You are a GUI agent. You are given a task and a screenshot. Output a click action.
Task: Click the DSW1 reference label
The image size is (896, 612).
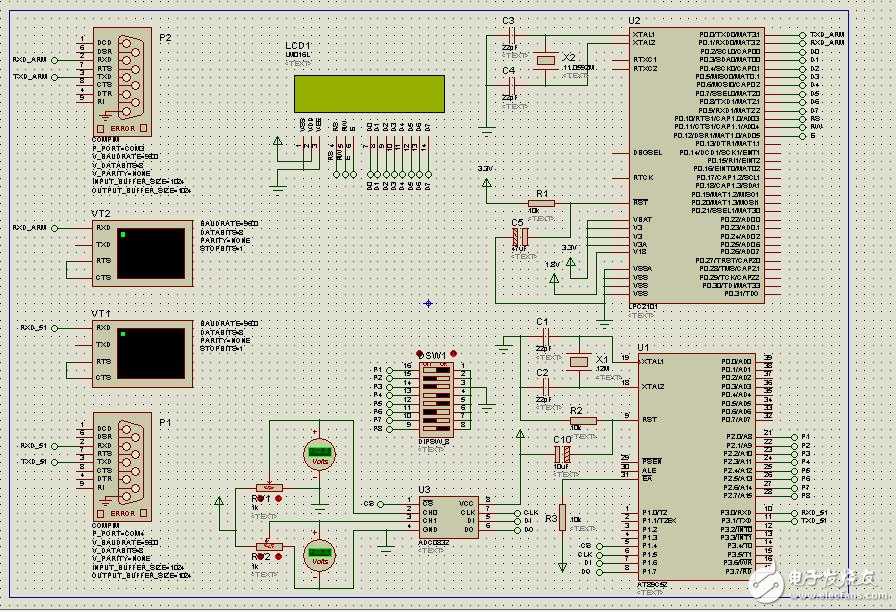click(434, 355)
